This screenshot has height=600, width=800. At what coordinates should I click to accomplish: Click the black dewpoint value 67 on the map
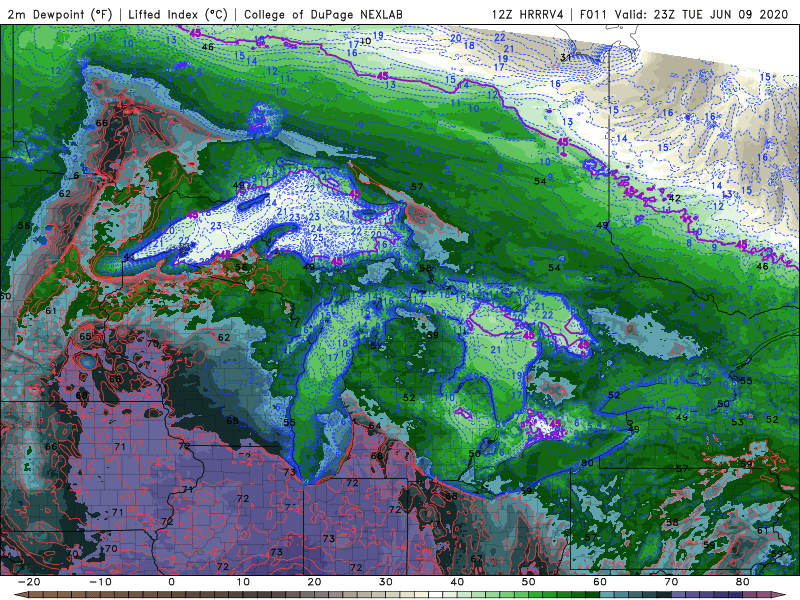[x=477, y=559]
